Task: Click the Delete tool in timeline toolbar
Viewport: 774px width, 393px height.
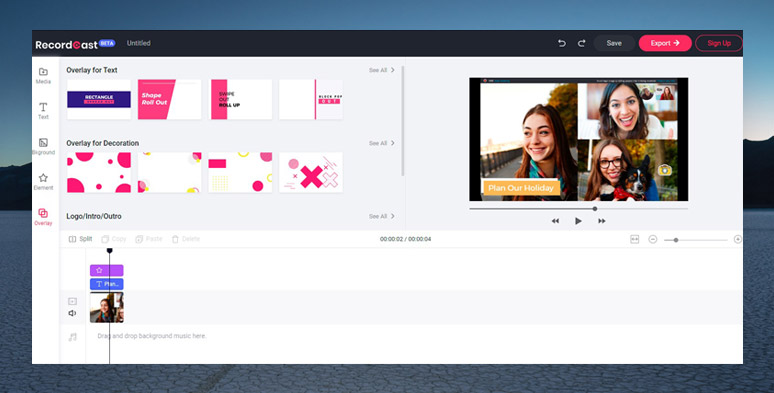Action: coord(186,239)
